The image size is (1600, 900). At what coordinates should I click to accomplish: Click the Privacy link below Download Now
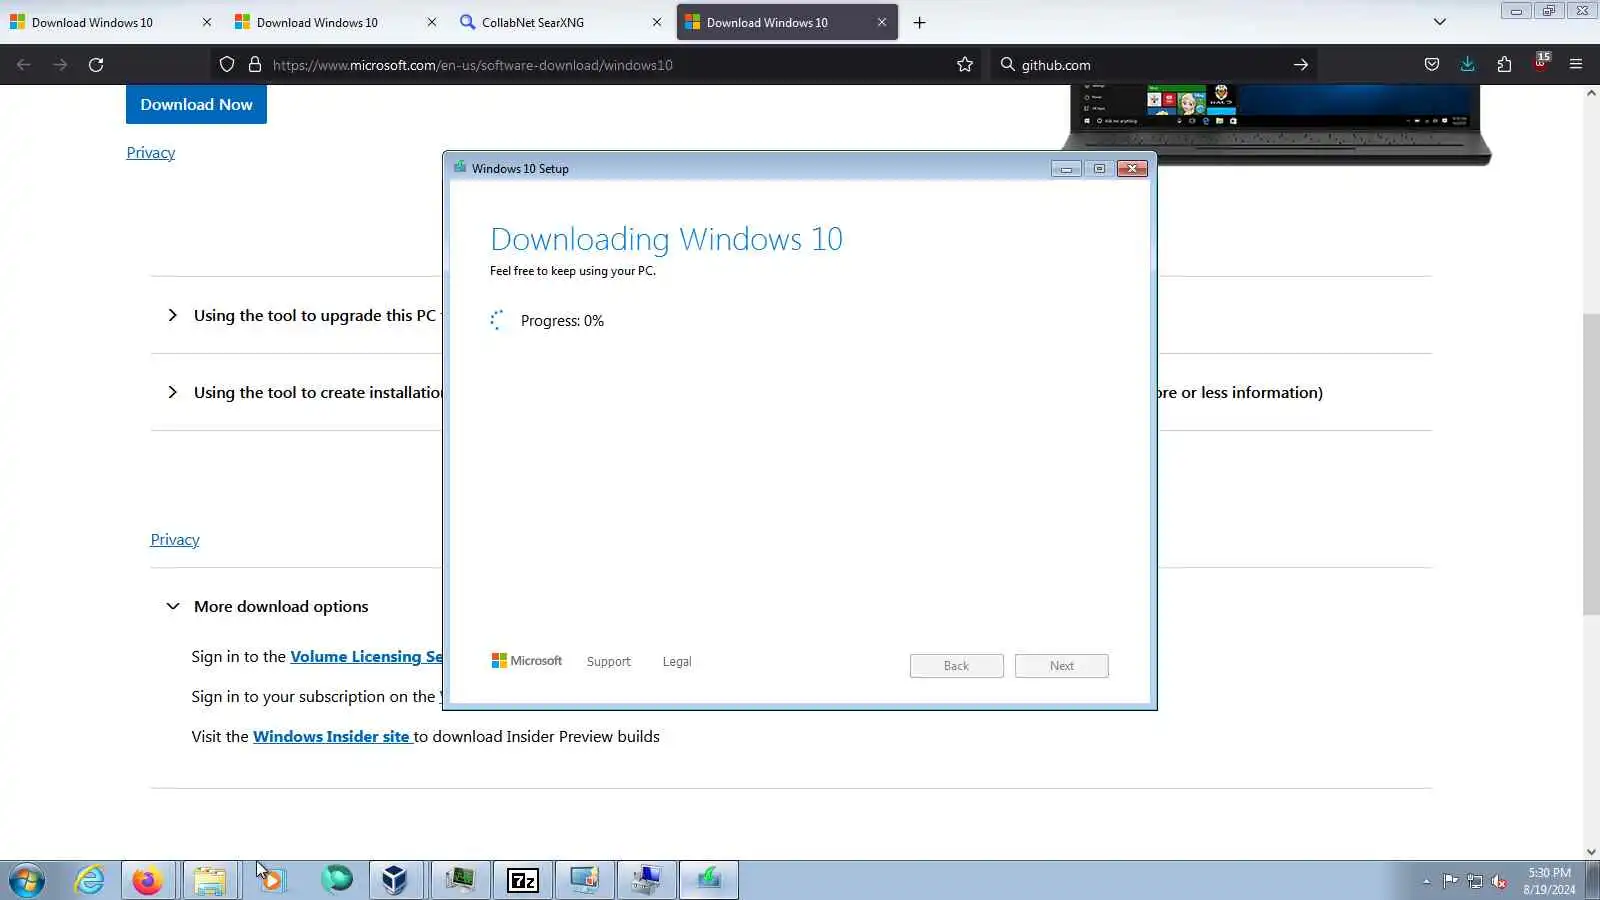[x=151, y=152]
